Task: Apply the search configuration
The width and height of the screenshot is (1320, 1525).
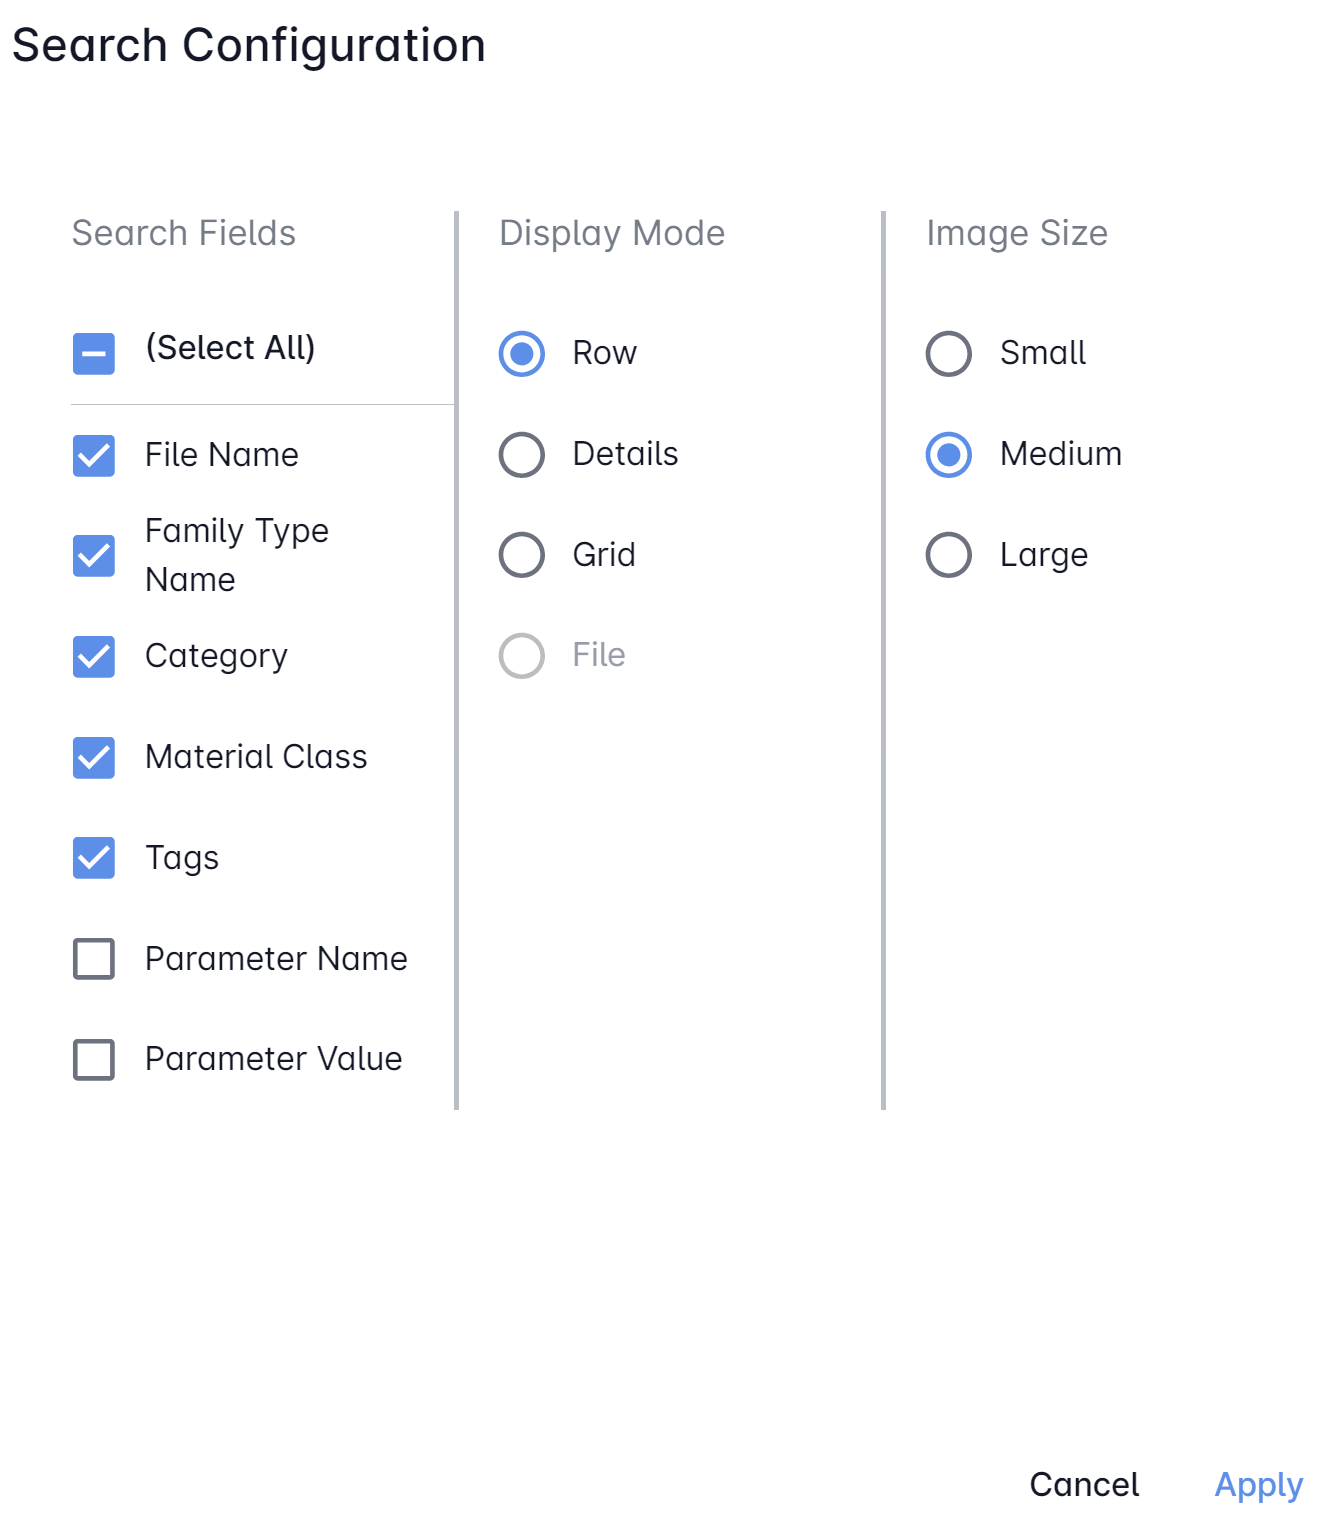Action: (1258, 1484)
